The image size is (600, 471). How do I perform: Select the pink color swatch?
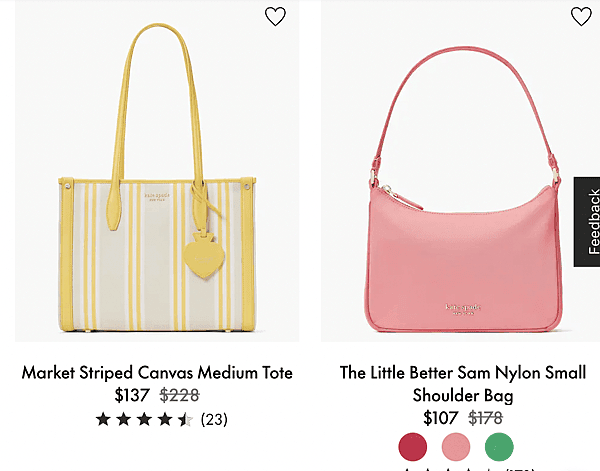pos(456,447)
